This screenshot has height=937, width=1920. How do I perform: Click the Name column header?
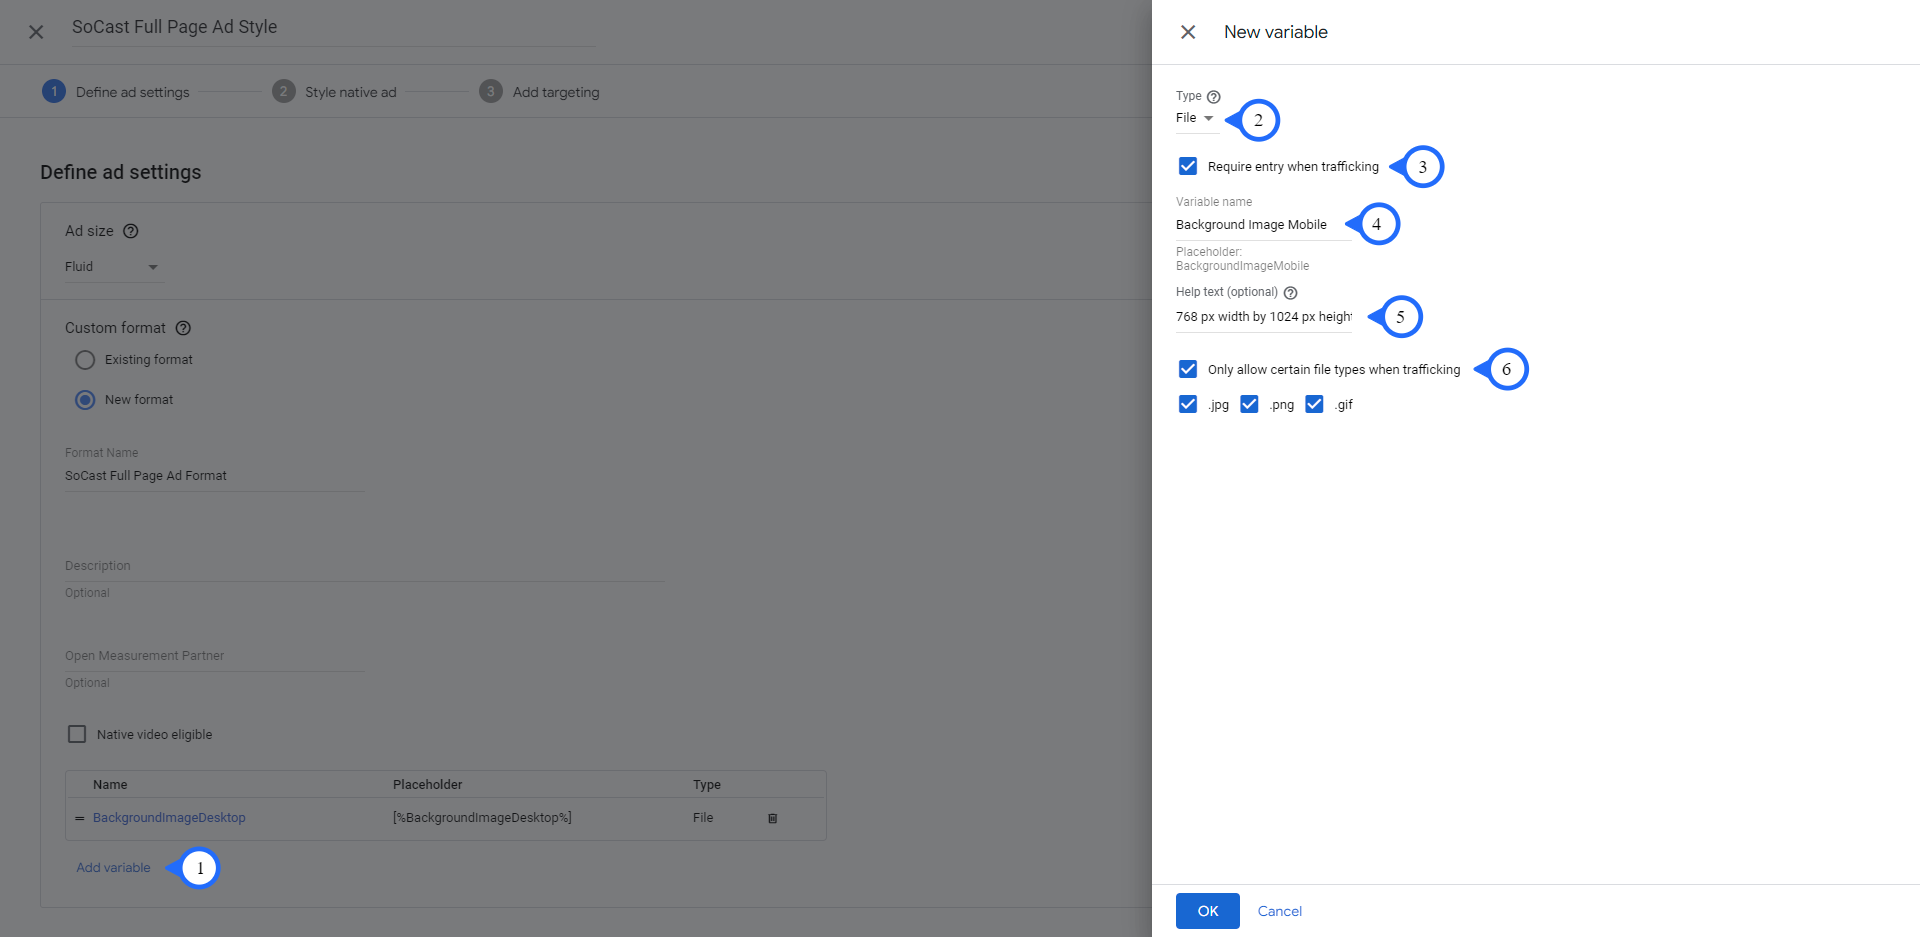click(110, 785)
